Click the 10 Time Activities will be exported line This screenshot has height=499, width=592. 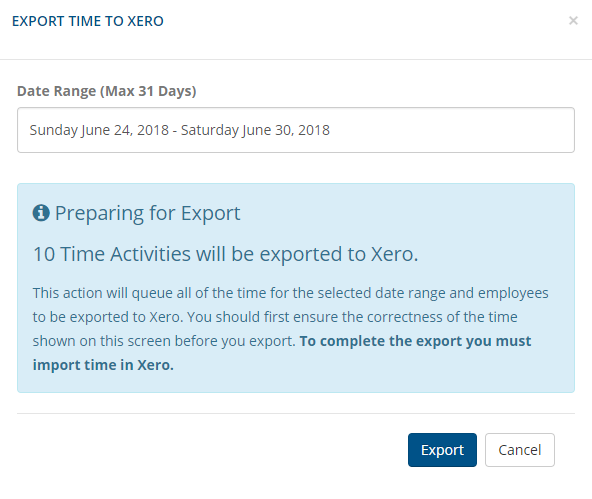(x=226, y=254)
